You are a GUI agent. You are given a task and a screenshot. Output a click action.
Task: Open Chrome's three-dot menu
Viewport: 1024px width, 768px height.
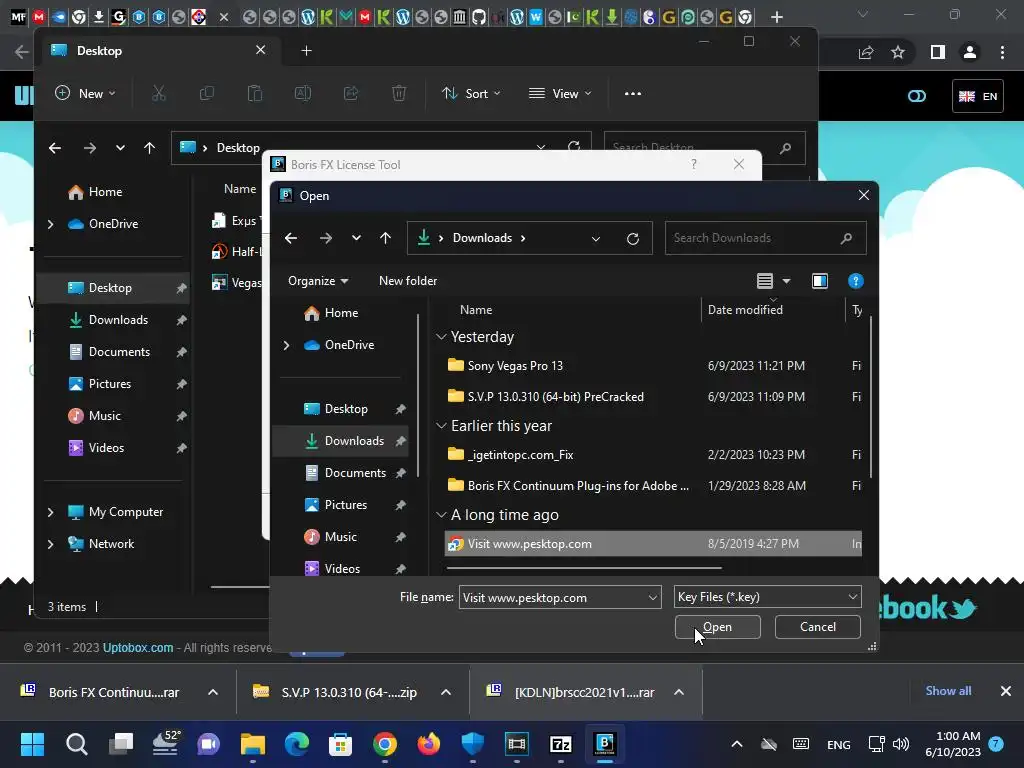[x=1002, y=52]
